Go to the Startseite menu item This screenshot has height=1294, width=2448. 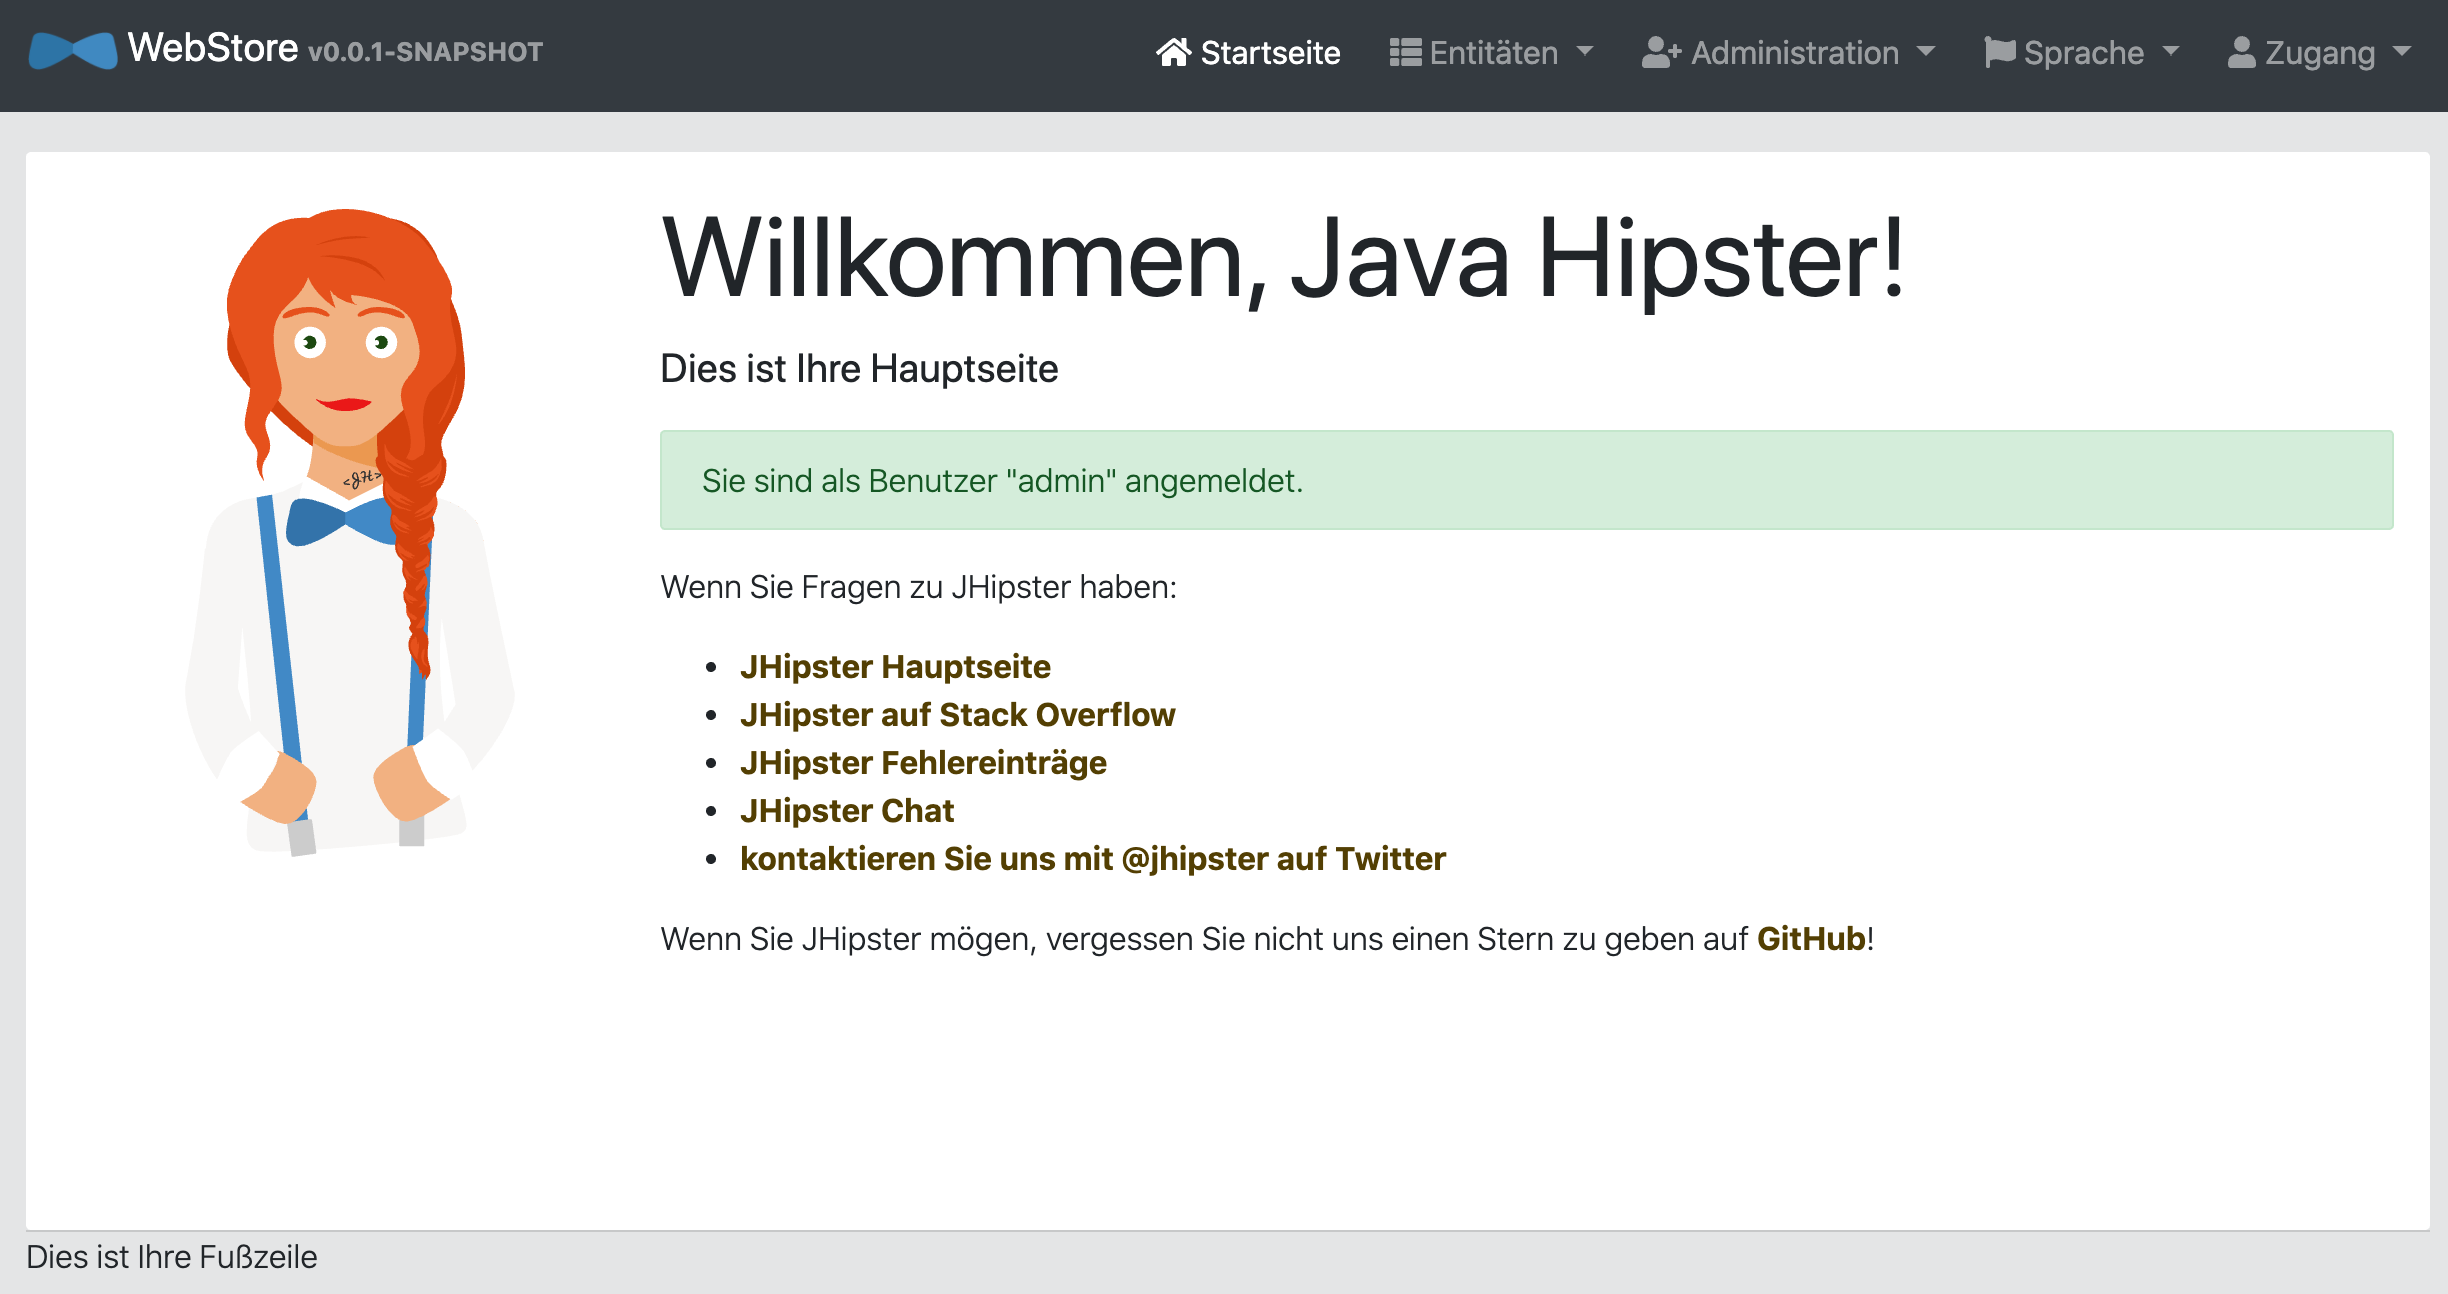[1270, 52]
